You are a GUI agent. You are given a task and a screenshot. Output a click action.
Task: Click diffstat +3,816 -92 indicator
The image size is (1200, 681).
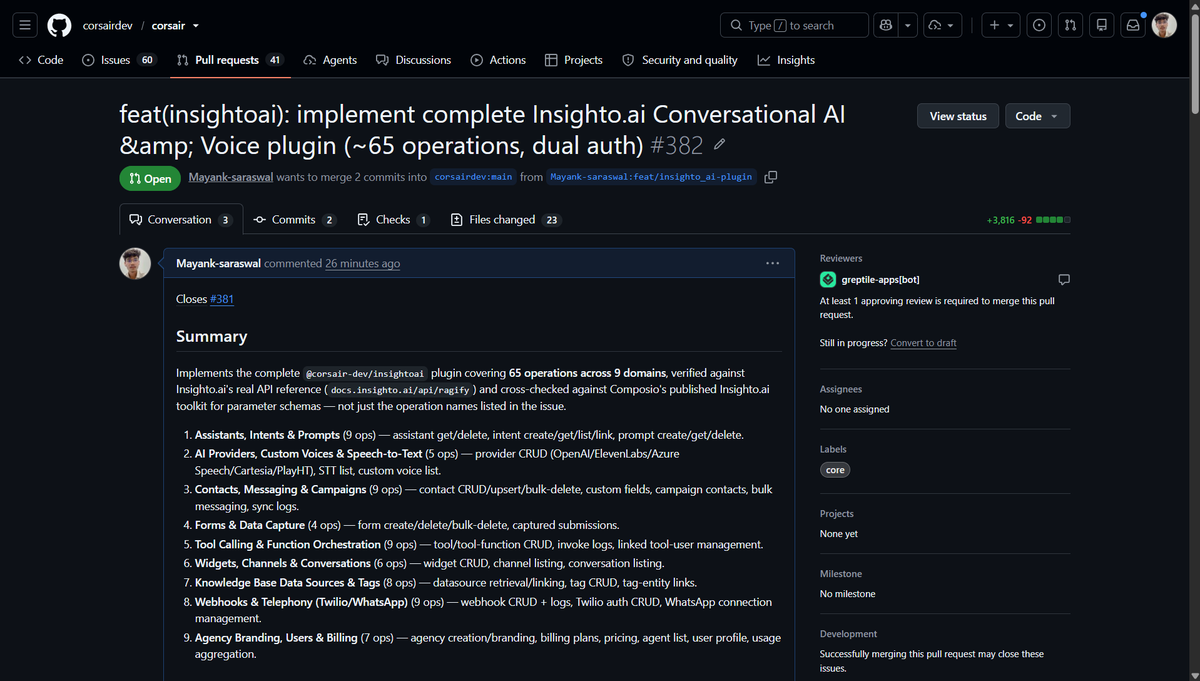tap(1027, 220)
